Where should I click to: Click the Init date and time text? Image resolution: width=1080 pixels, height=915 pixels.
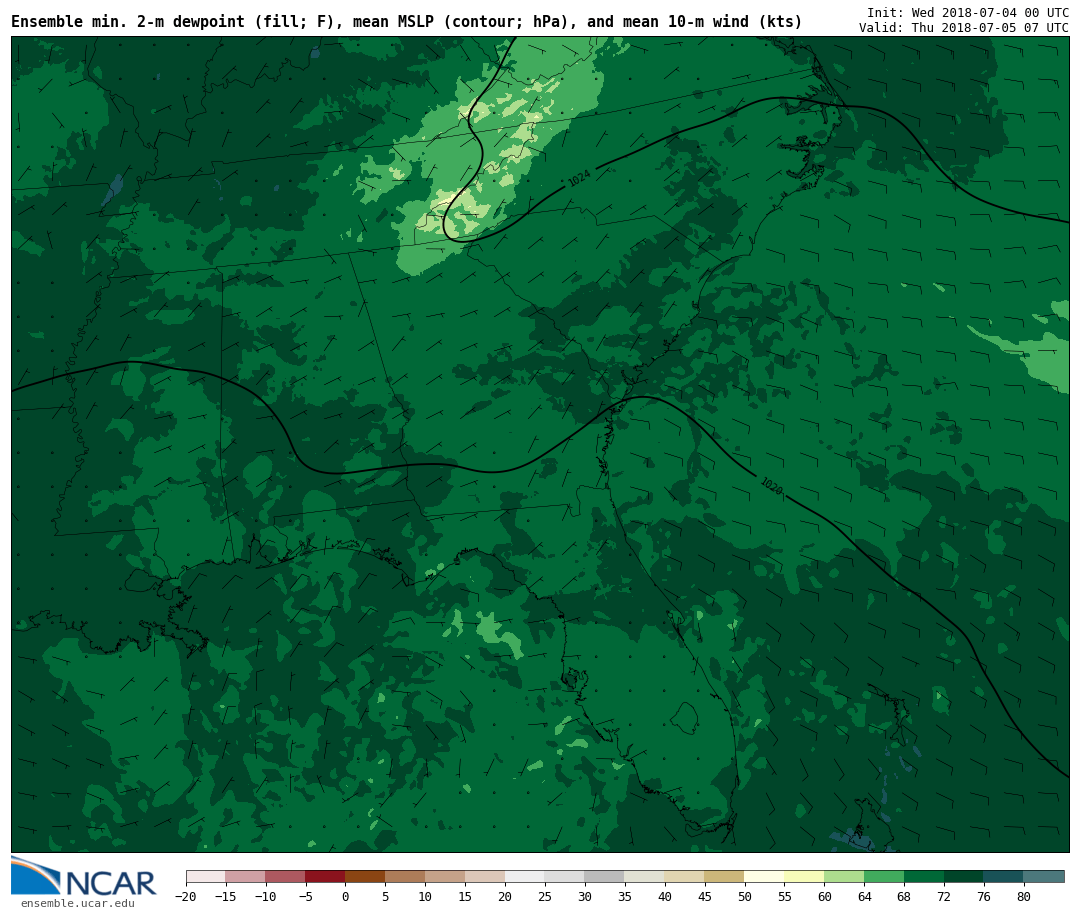point(967,12)
